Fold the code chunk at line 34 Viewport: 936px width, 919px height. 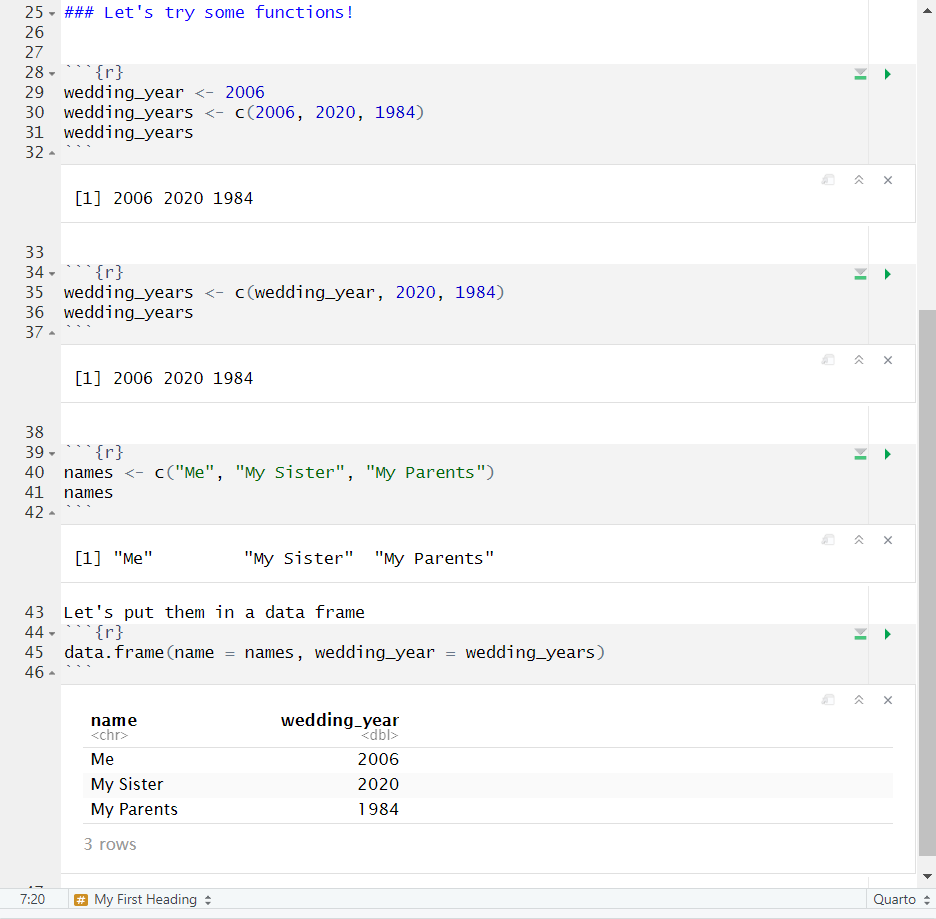pyautogui.click(x=53, y=273)
